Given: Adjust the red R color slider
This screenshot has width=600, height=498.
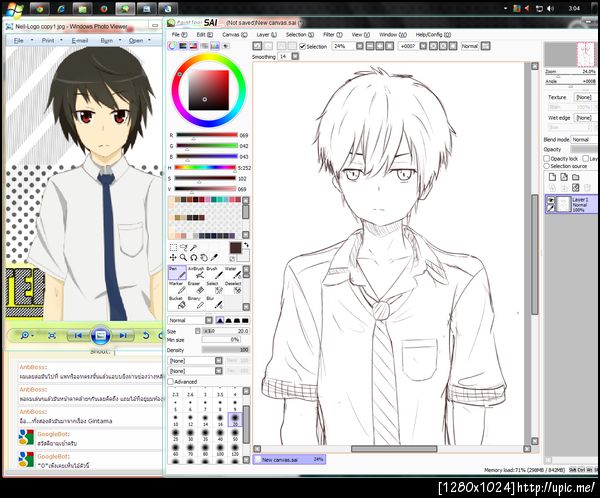Looking at the screenshot, I should tap(207, 135).
